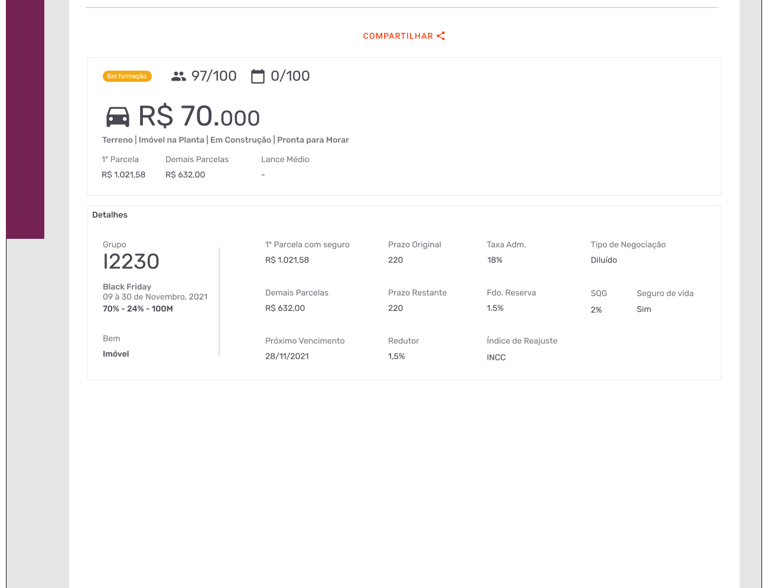The width and height of the screenshot is (768, 588).
Task: Click the R$ 70.000 credit value
Action: tap(199, 117)
